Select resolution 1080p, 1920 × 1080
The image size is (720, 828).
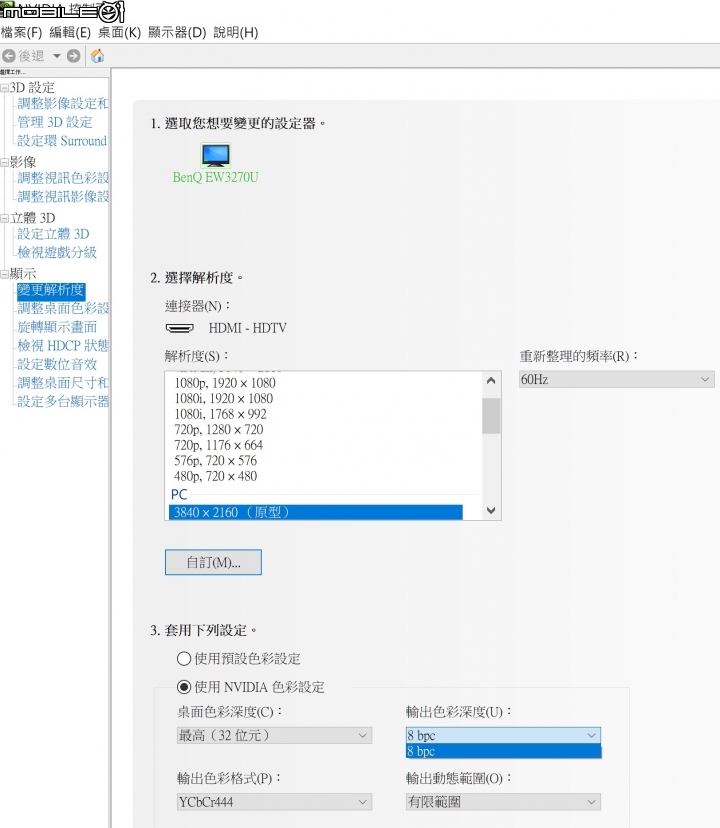[x=225, y=383]
